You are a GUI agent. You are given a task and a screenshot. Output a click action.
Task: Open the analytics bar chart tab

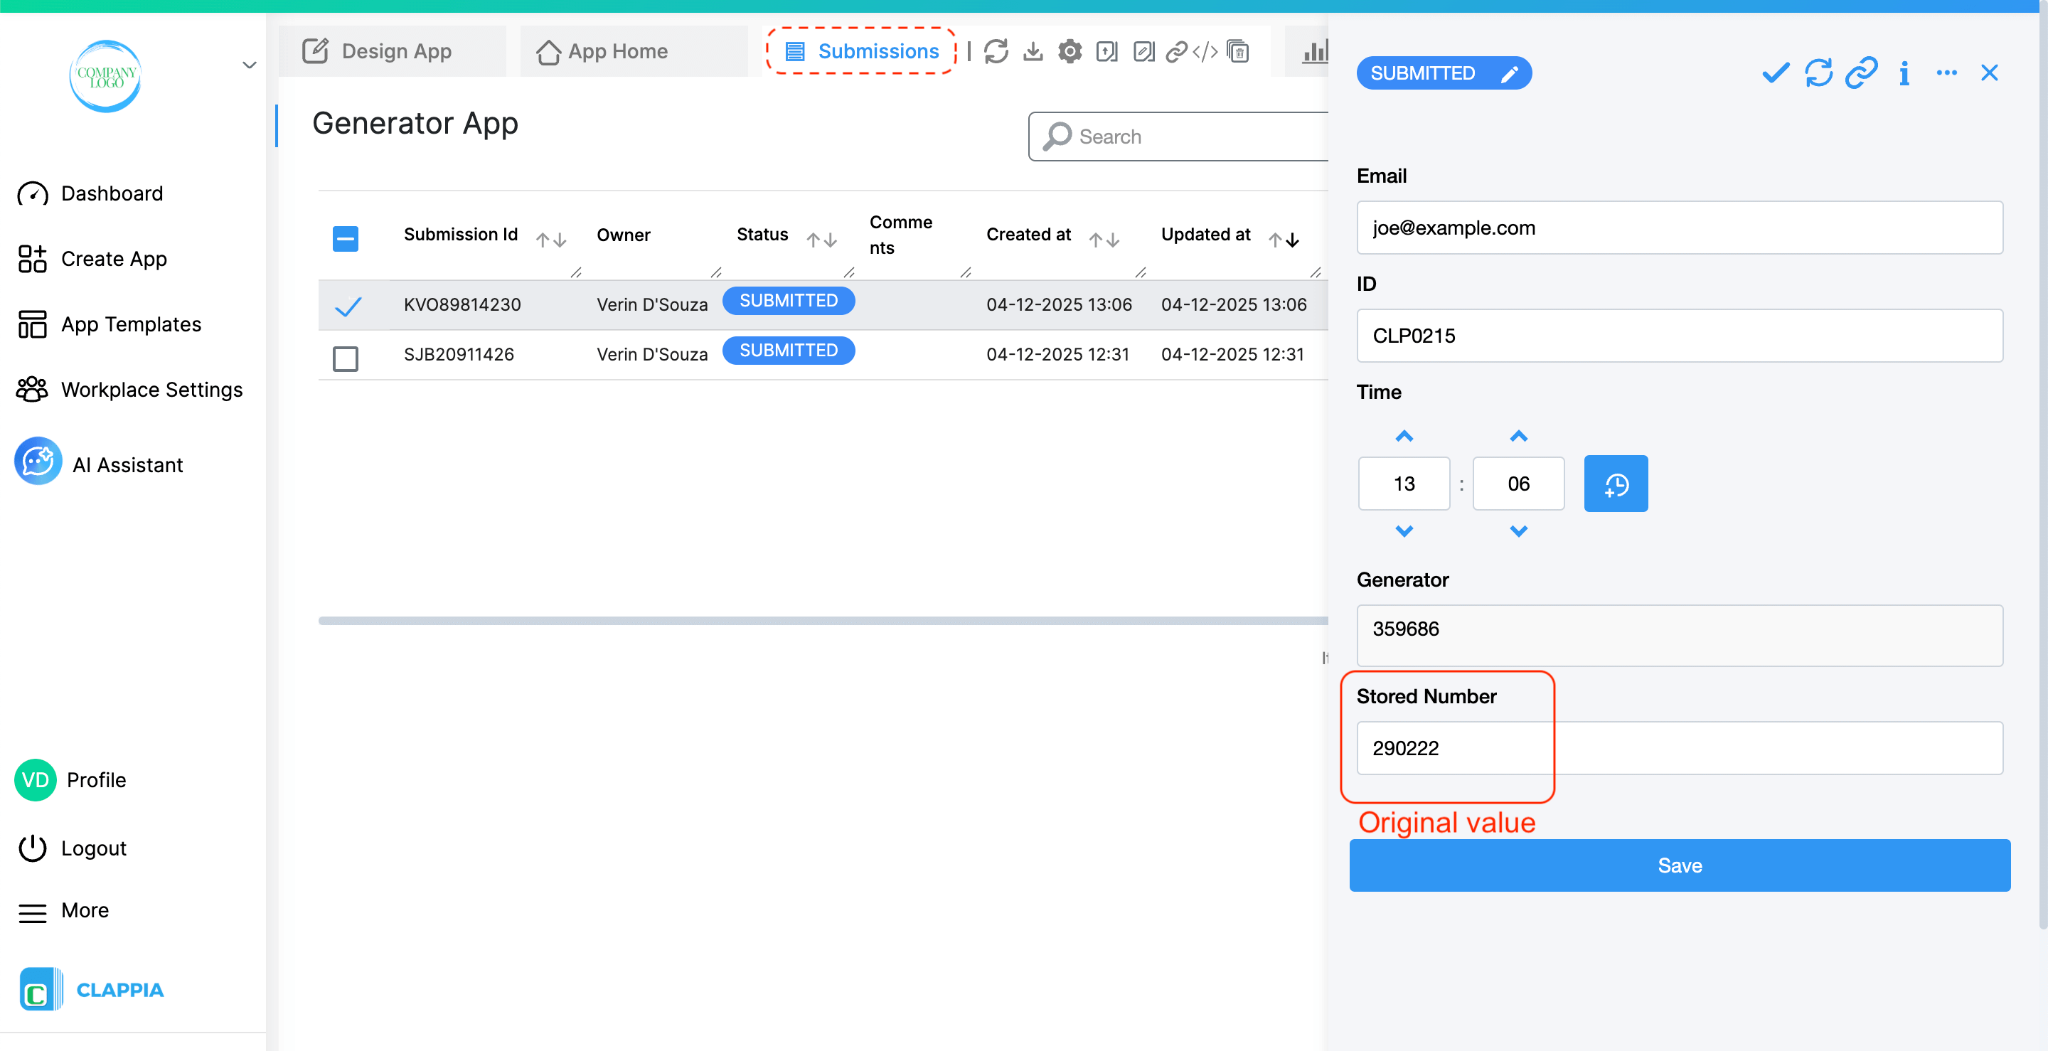click(x=1315, y=51)
